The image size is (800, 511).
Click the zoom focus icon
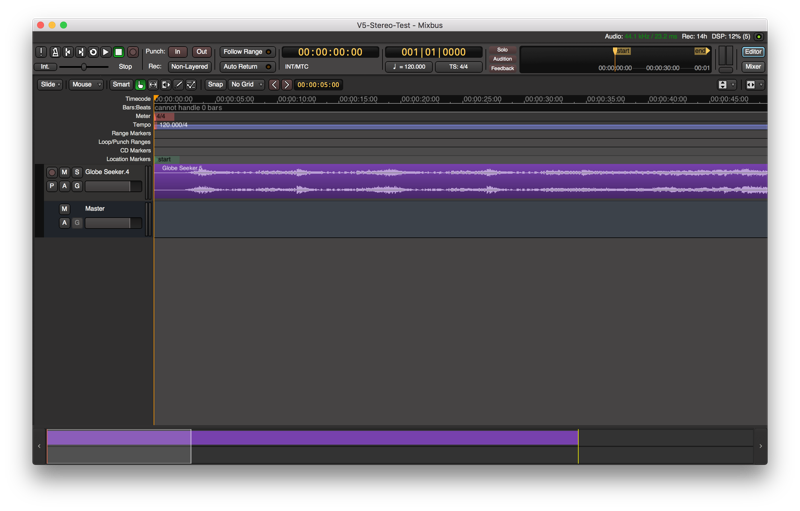pos(751,85)
